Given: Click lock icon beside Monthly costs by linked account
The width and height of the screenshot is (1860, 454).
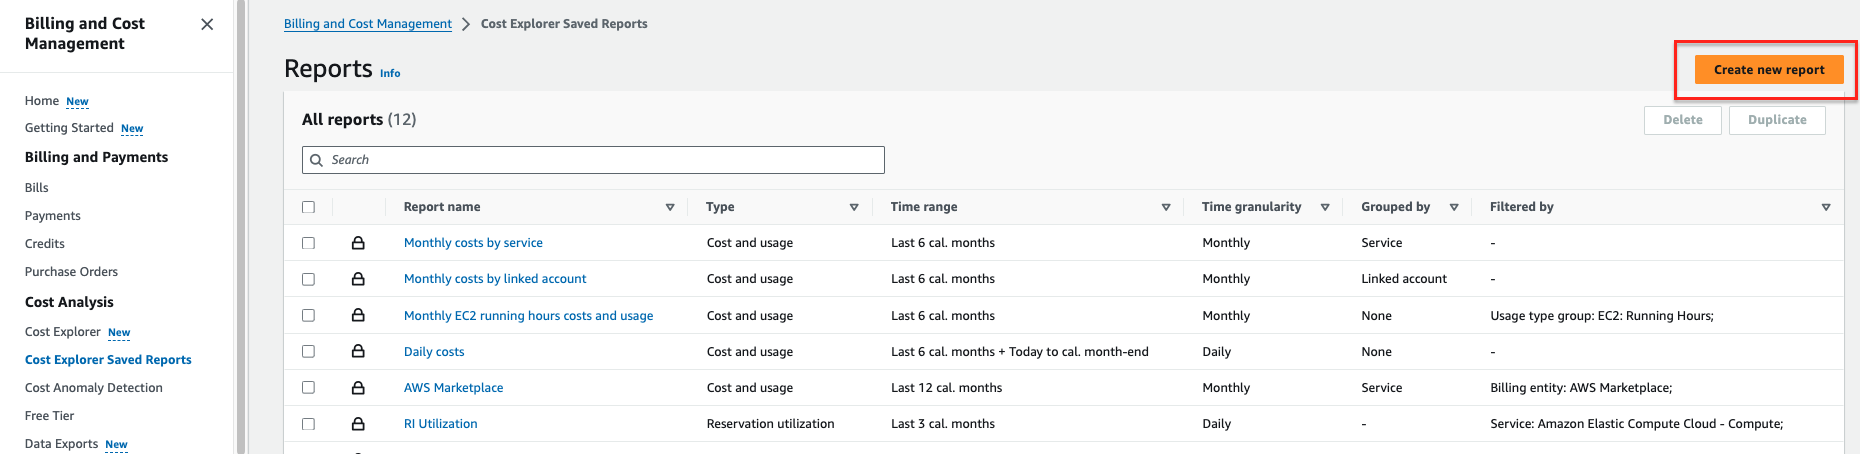Looking at the screenshot, I should (358, 279).
